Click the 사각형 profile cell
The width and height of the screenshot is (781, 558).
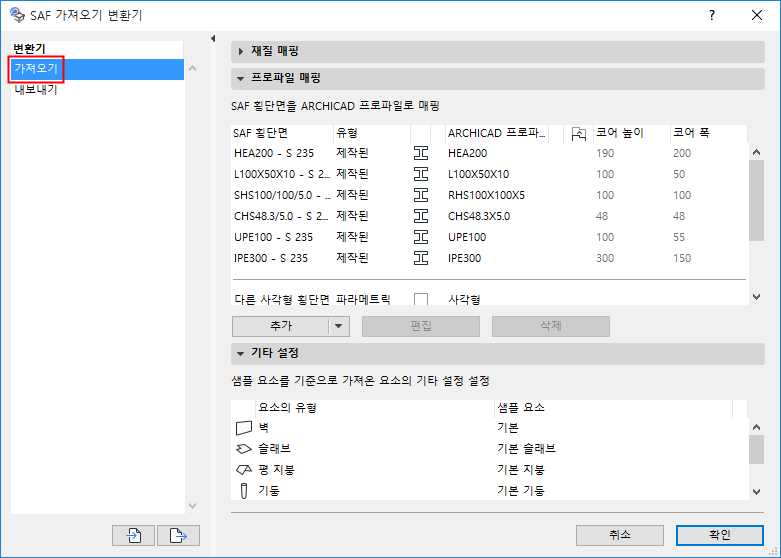coord(464,299)
